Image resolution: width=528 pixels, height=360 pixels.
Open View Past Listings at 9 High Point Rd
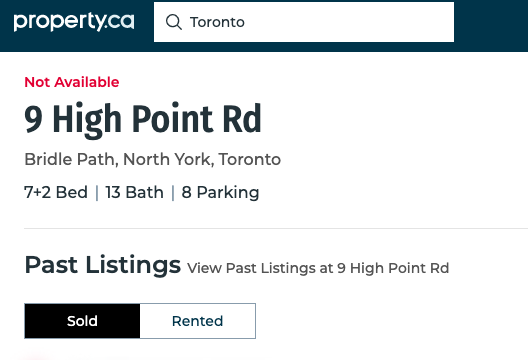tap(318, 268)
